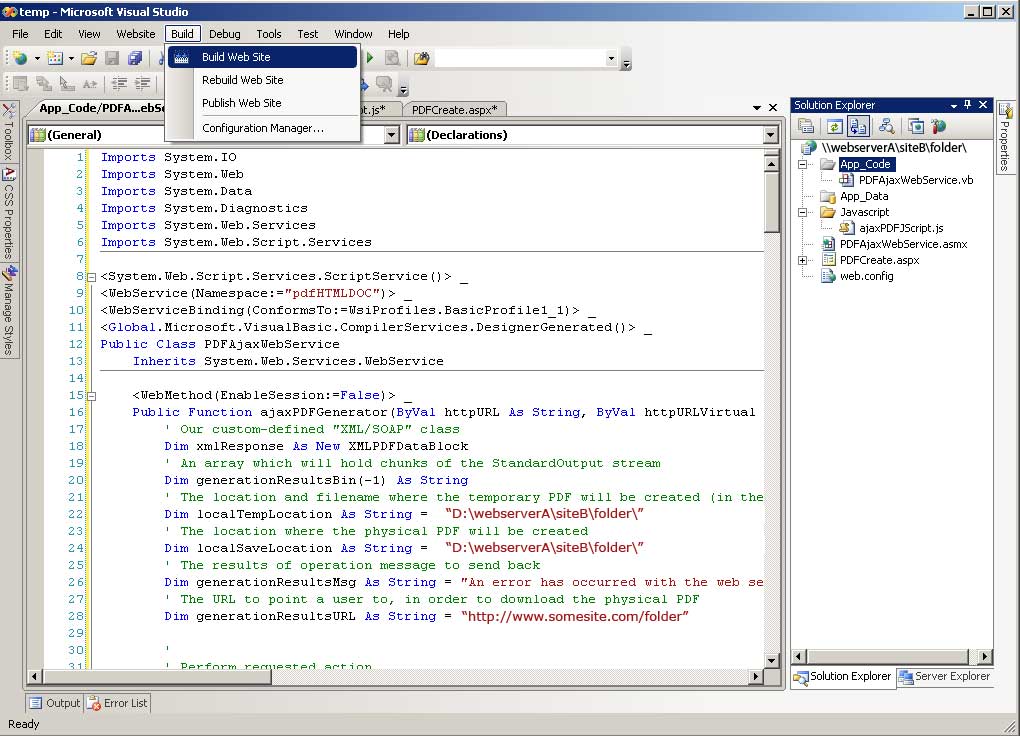Click the Solution Explorer Refresh icon
This screenshot has width=1020, height=736.
click(x=834, y=126)
